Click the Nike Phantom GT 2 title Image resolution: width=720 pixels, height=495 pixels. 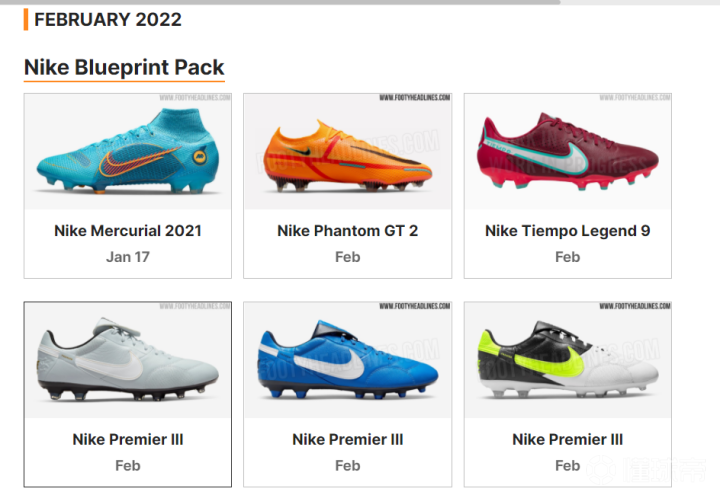point(348,231)
